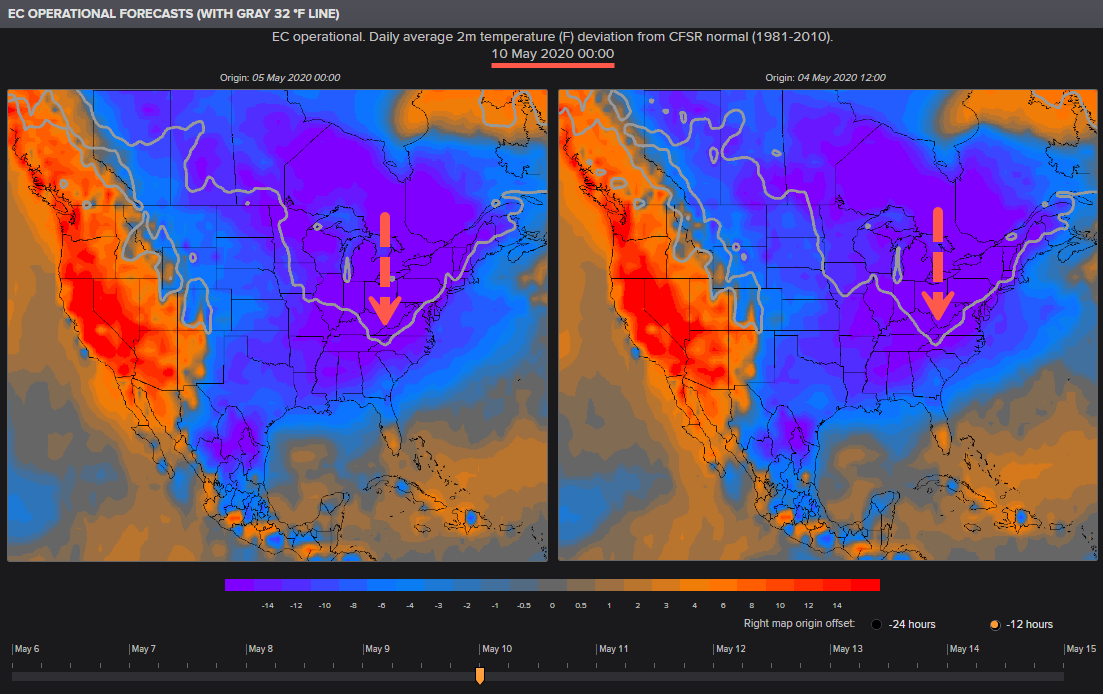Select the -24 hours origin offset option

pos(877,624)
